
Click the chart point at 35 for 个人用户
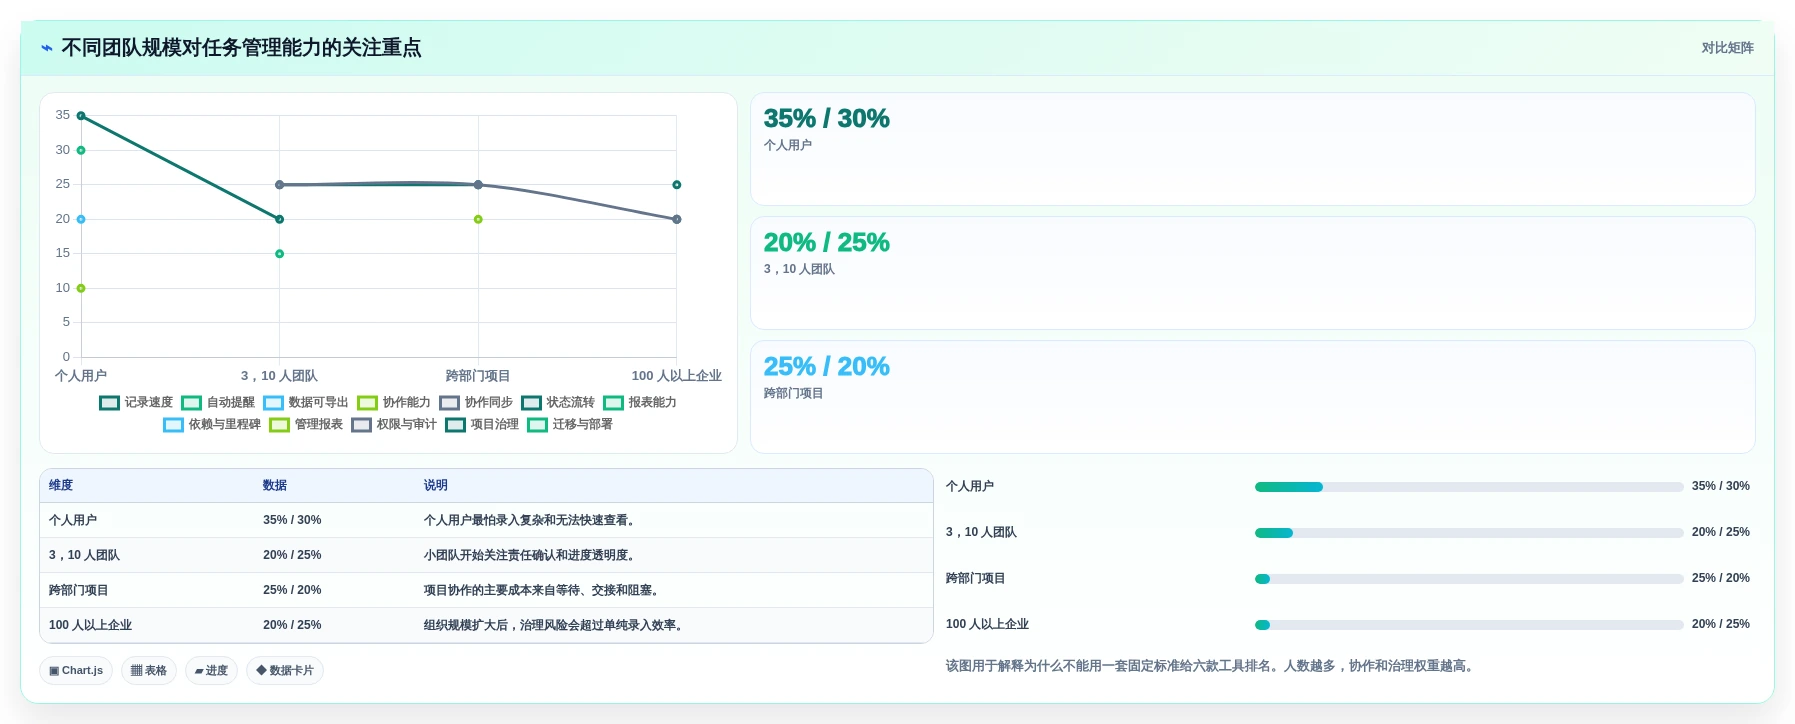81,116
